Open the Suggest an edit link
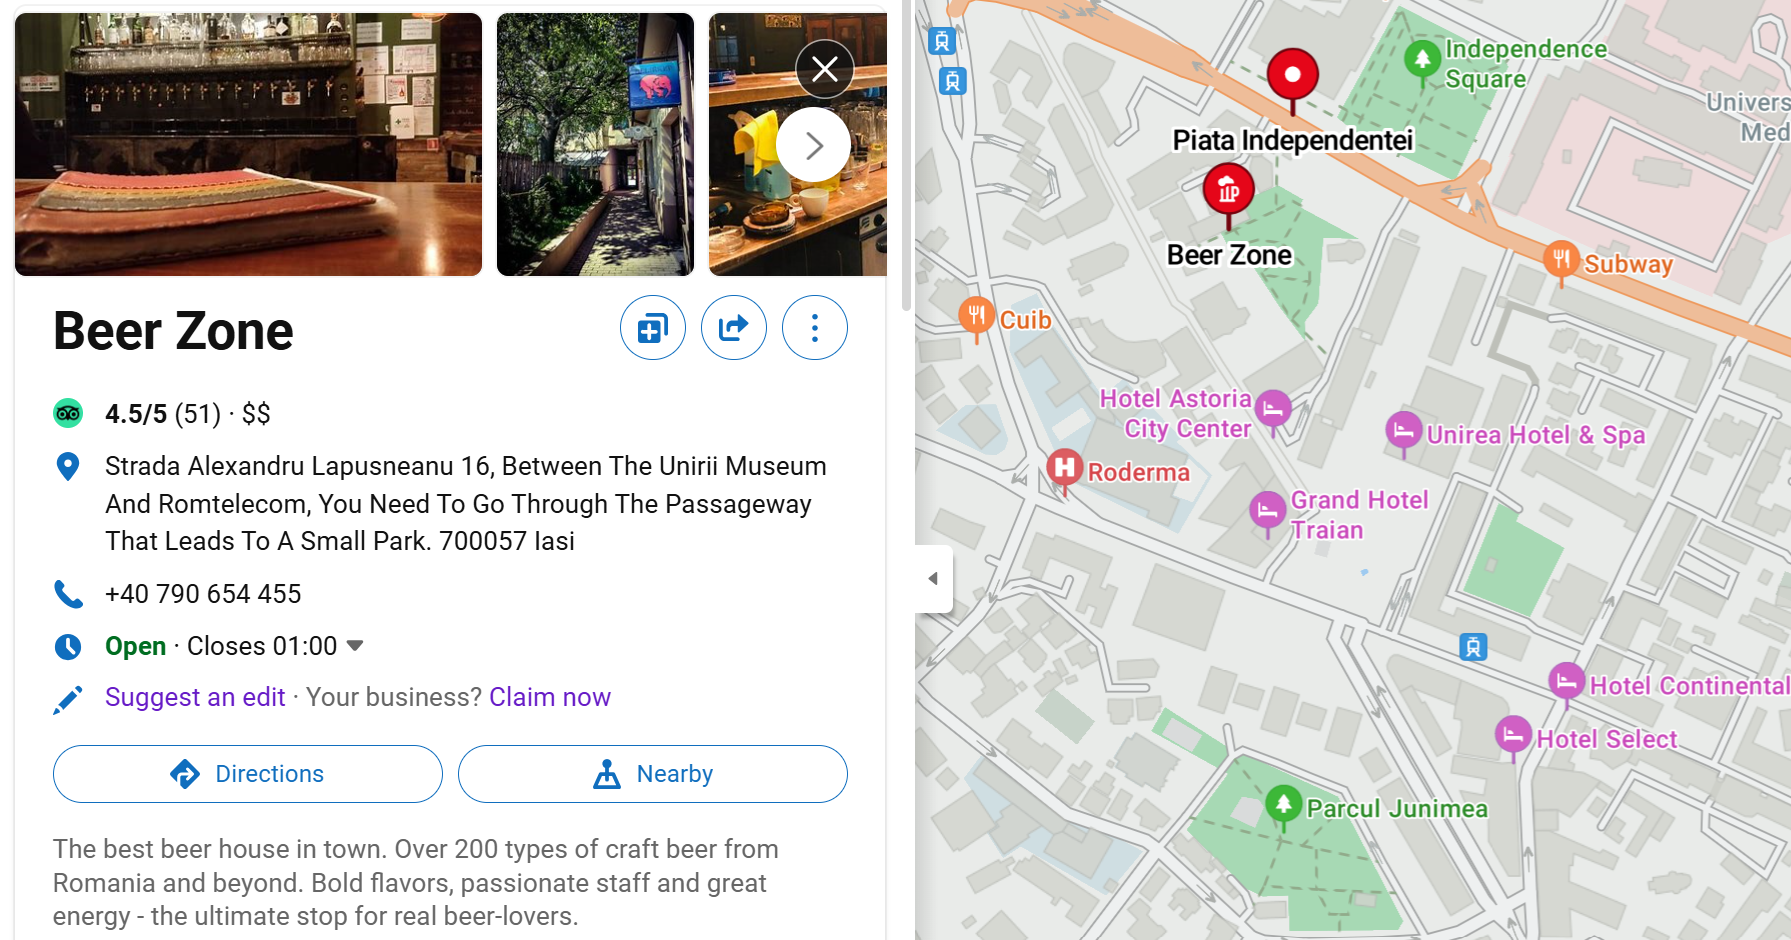This screenshot has height=940, width=1791. coord(195,697)
